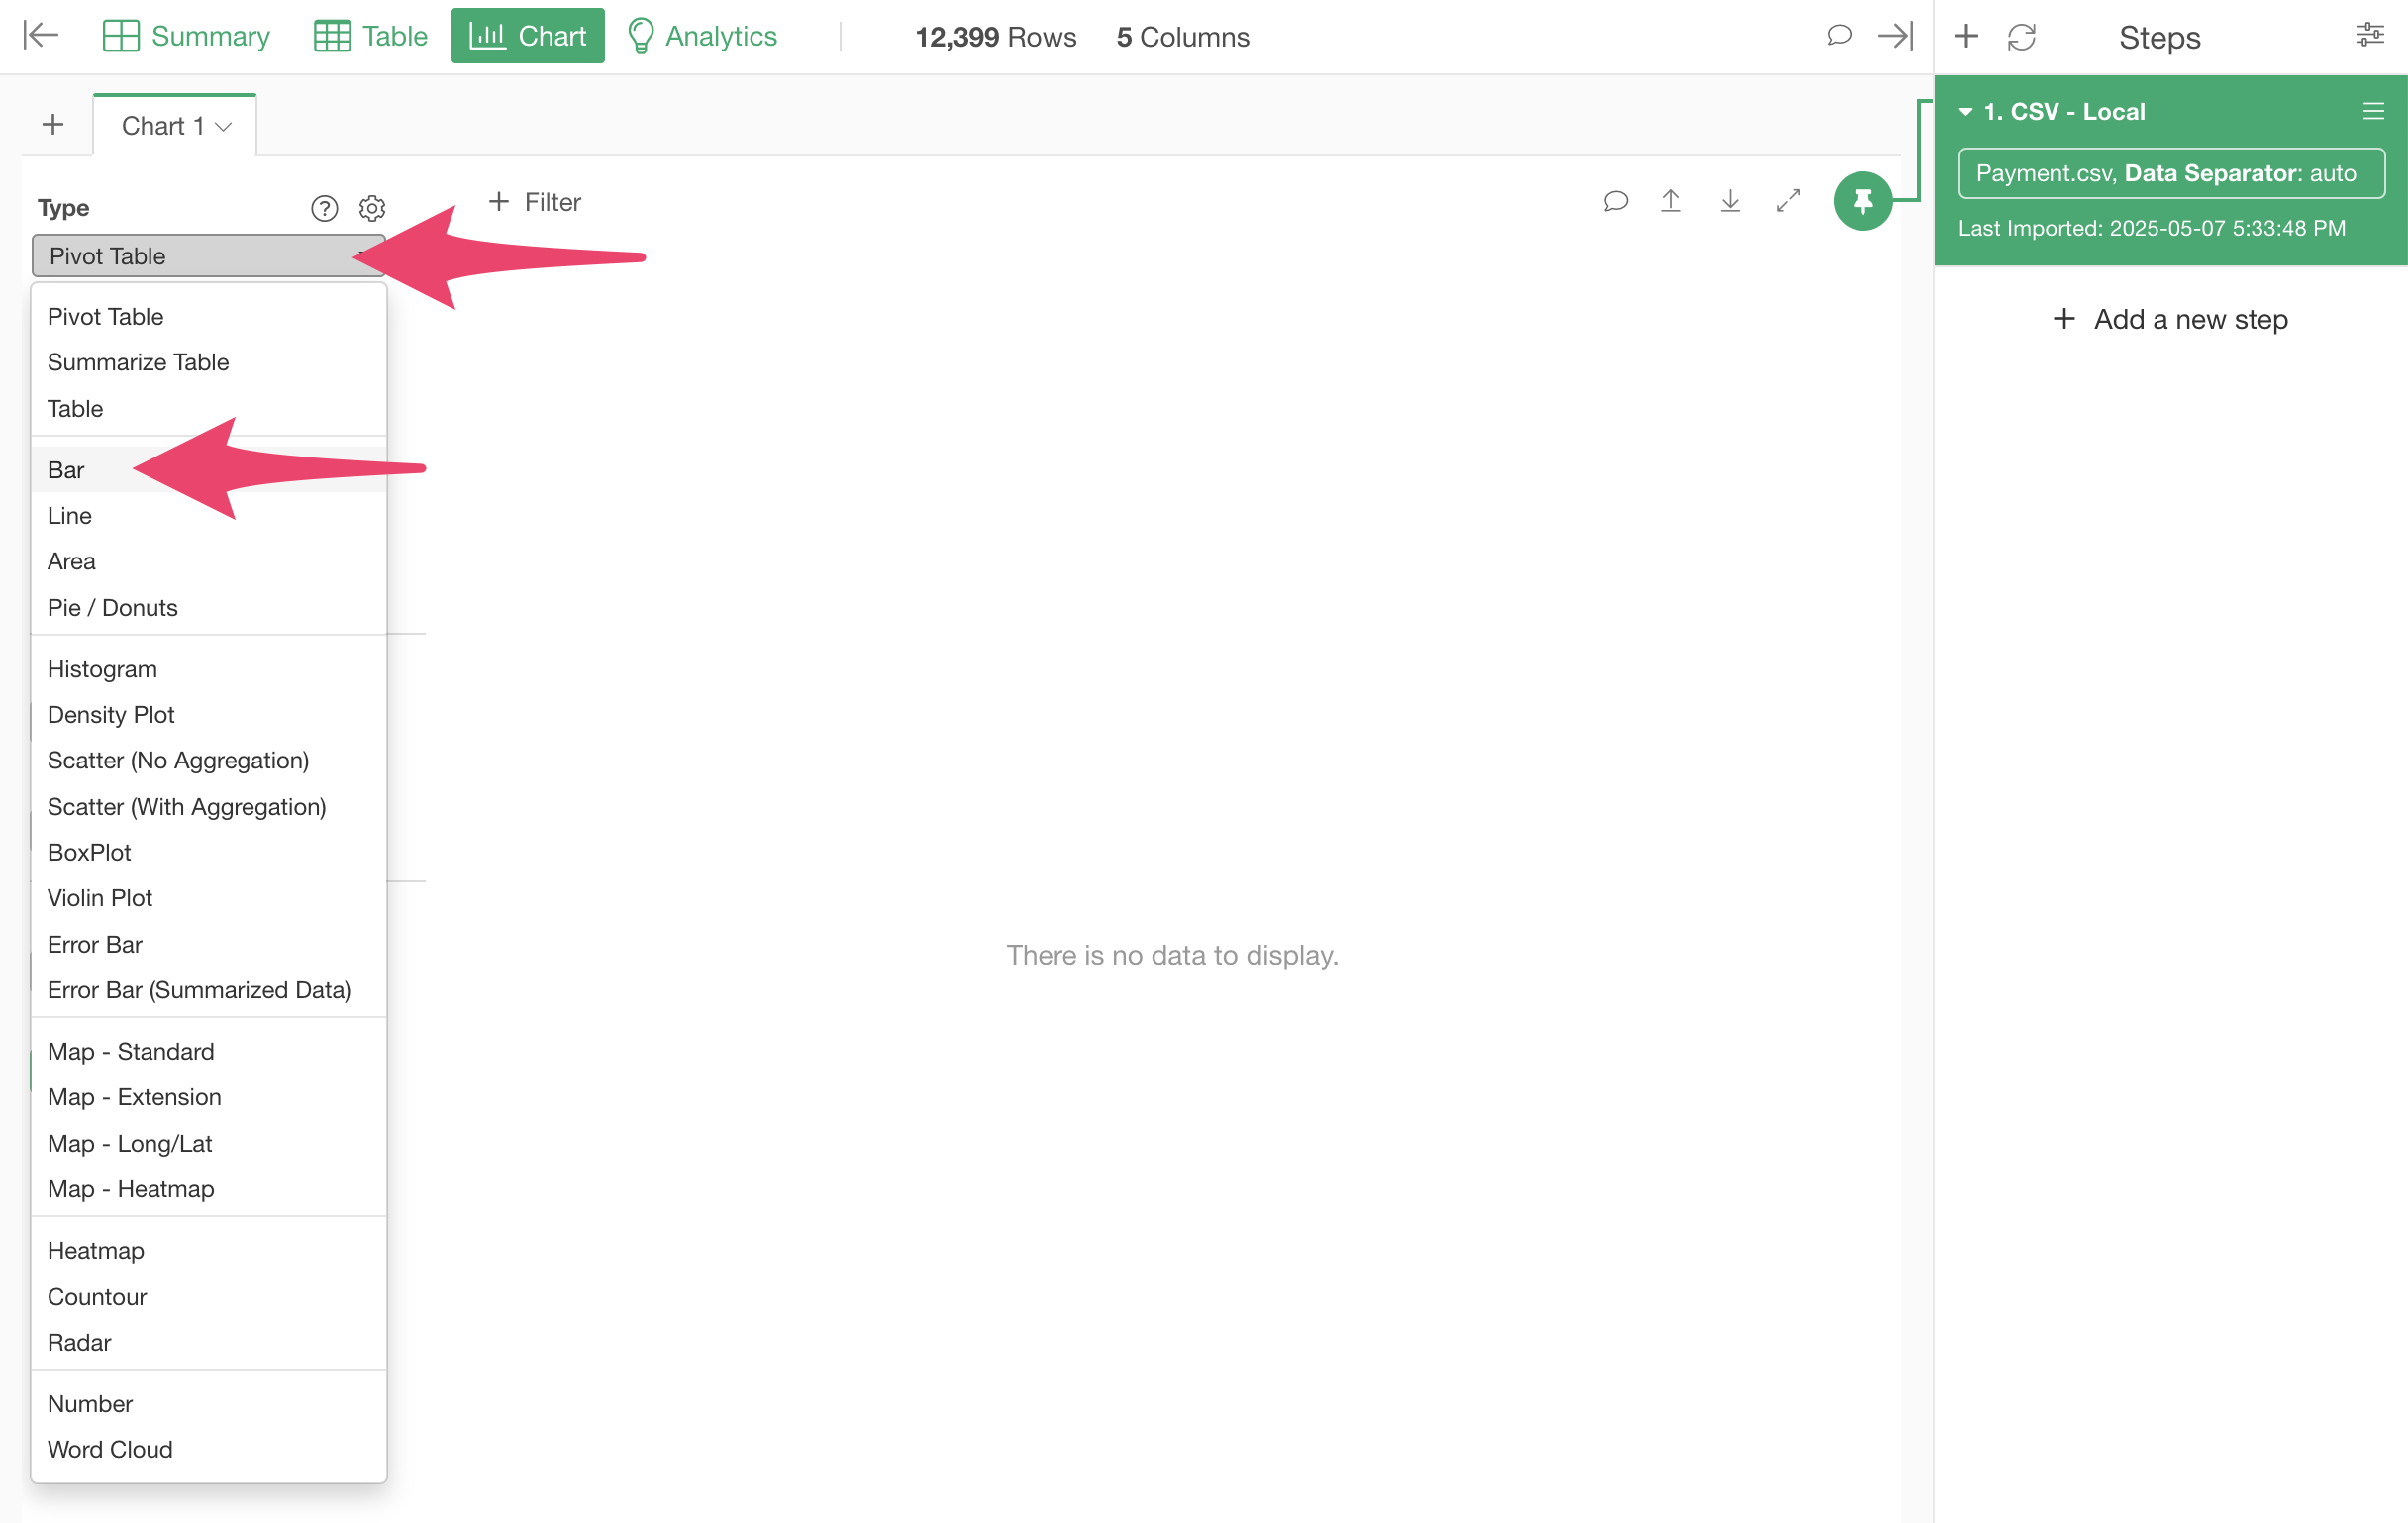Screen dimensions: 2408x1523
Task: Select the Chart view tab
Action: (x=528, y=36)
